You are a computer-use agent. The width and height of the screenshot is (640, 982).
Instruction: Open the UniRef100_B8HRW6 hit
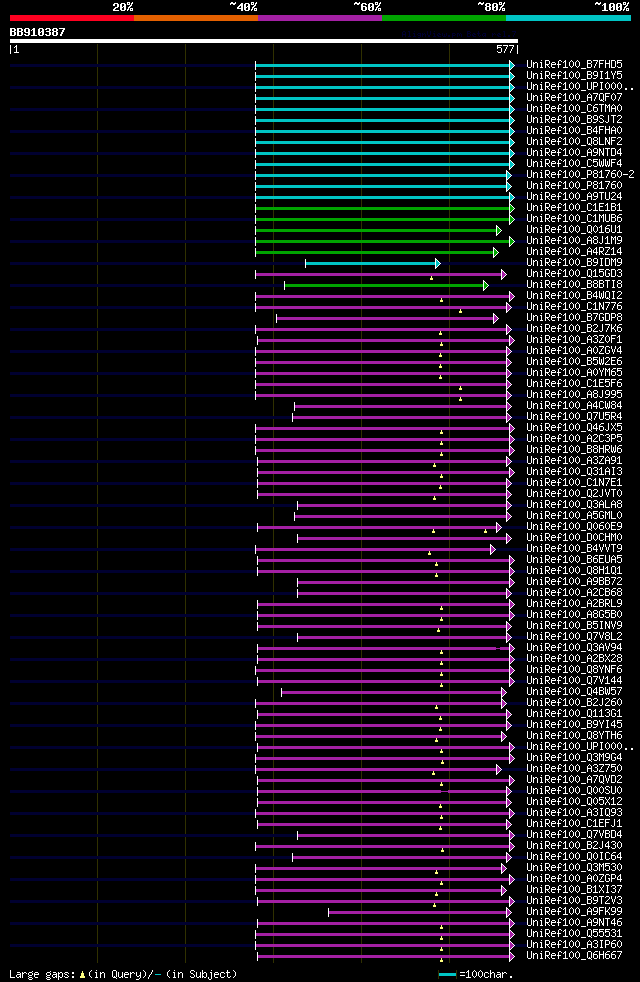pos(574,450)
